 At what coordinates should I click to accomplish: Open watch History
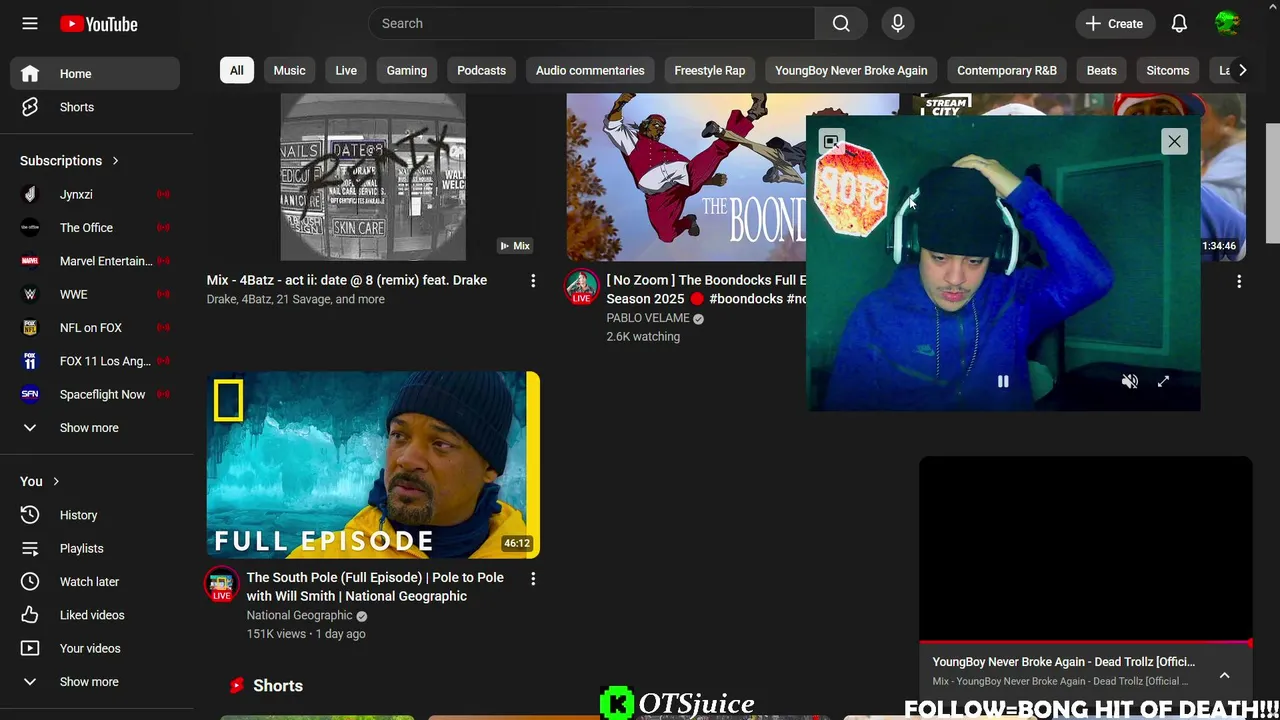95,515
